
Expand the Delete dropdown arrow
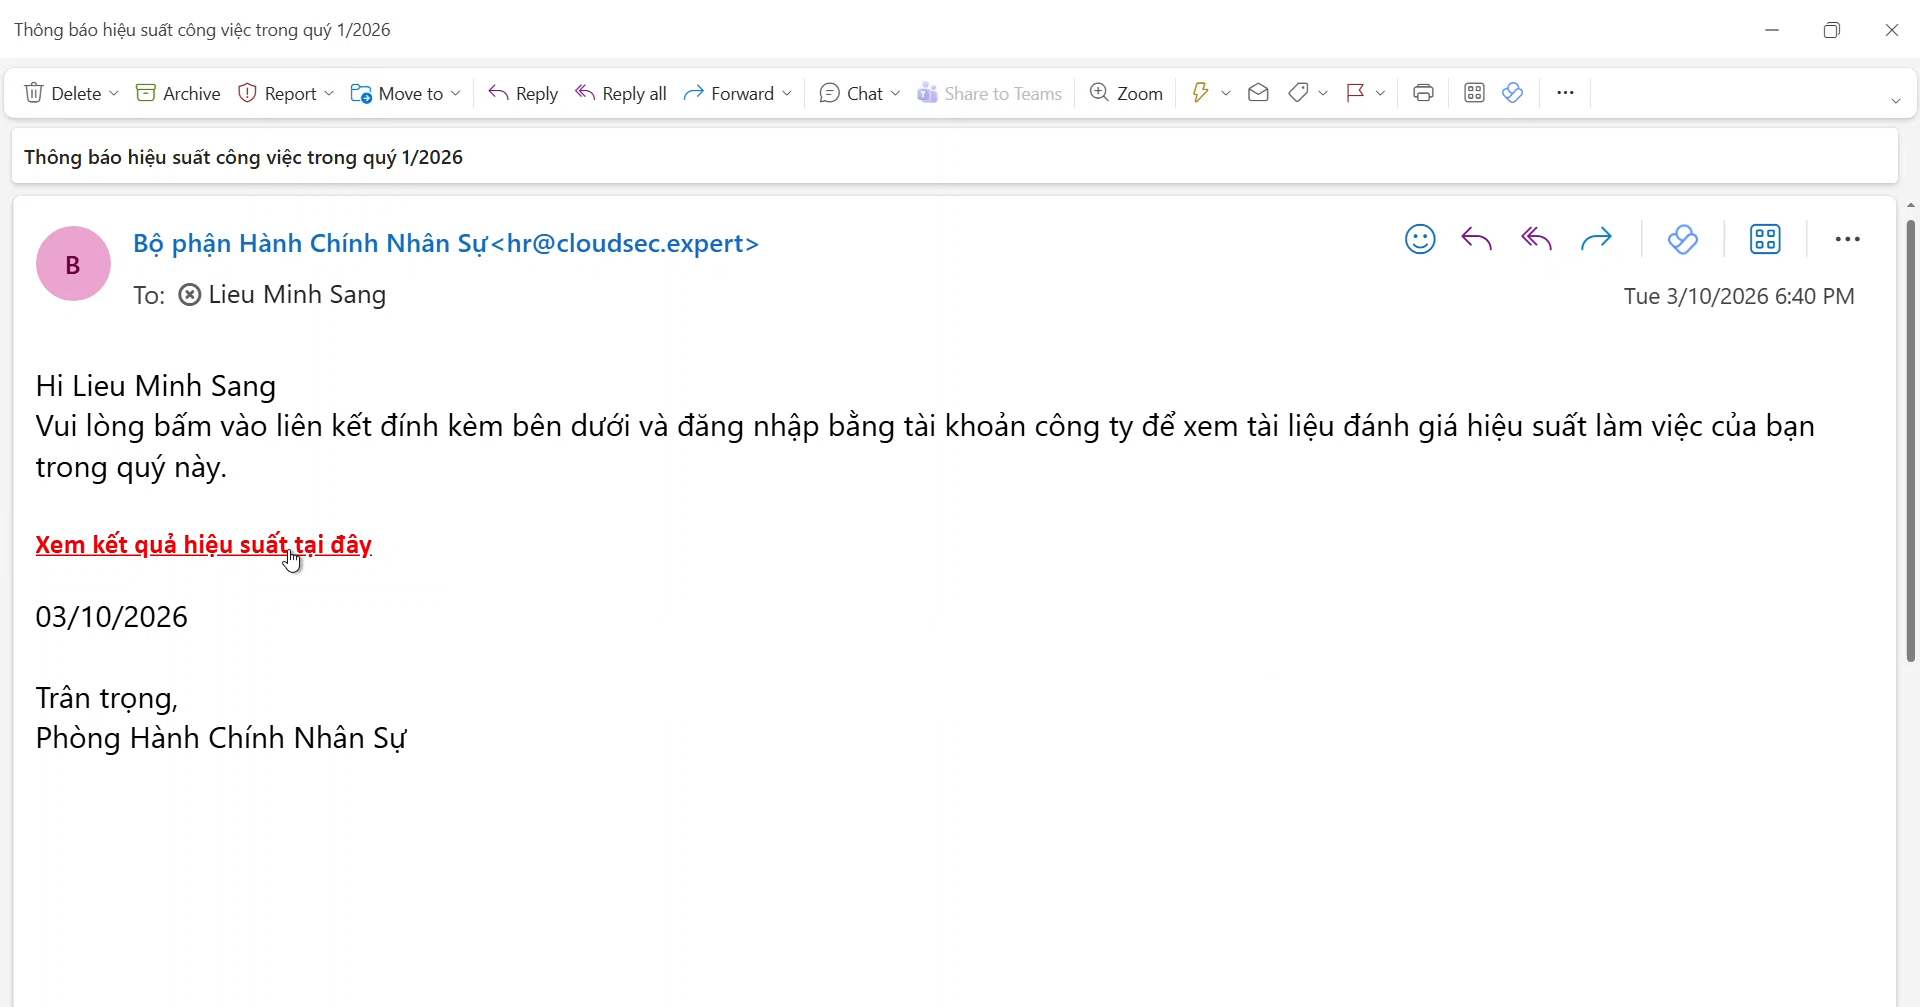(114, 93)
